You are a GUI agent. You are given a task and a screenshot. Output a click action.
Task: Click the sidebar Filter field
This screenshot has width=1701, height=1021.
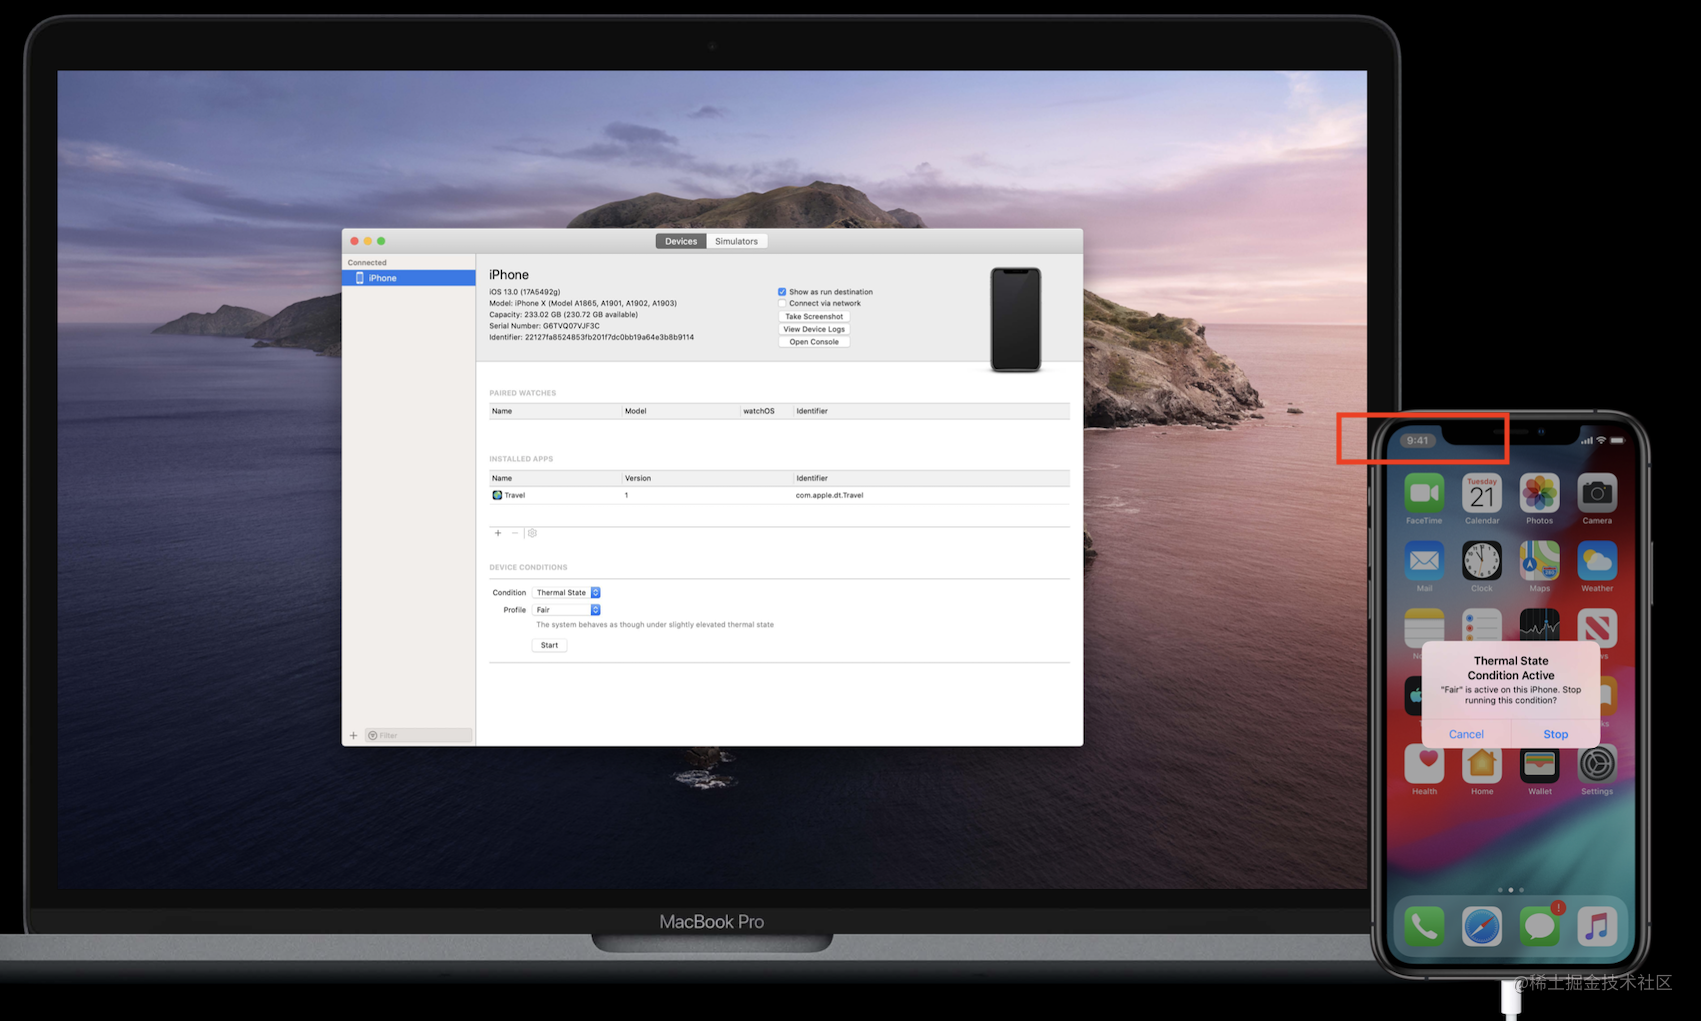pyautogui.click(x=418, y=736)
